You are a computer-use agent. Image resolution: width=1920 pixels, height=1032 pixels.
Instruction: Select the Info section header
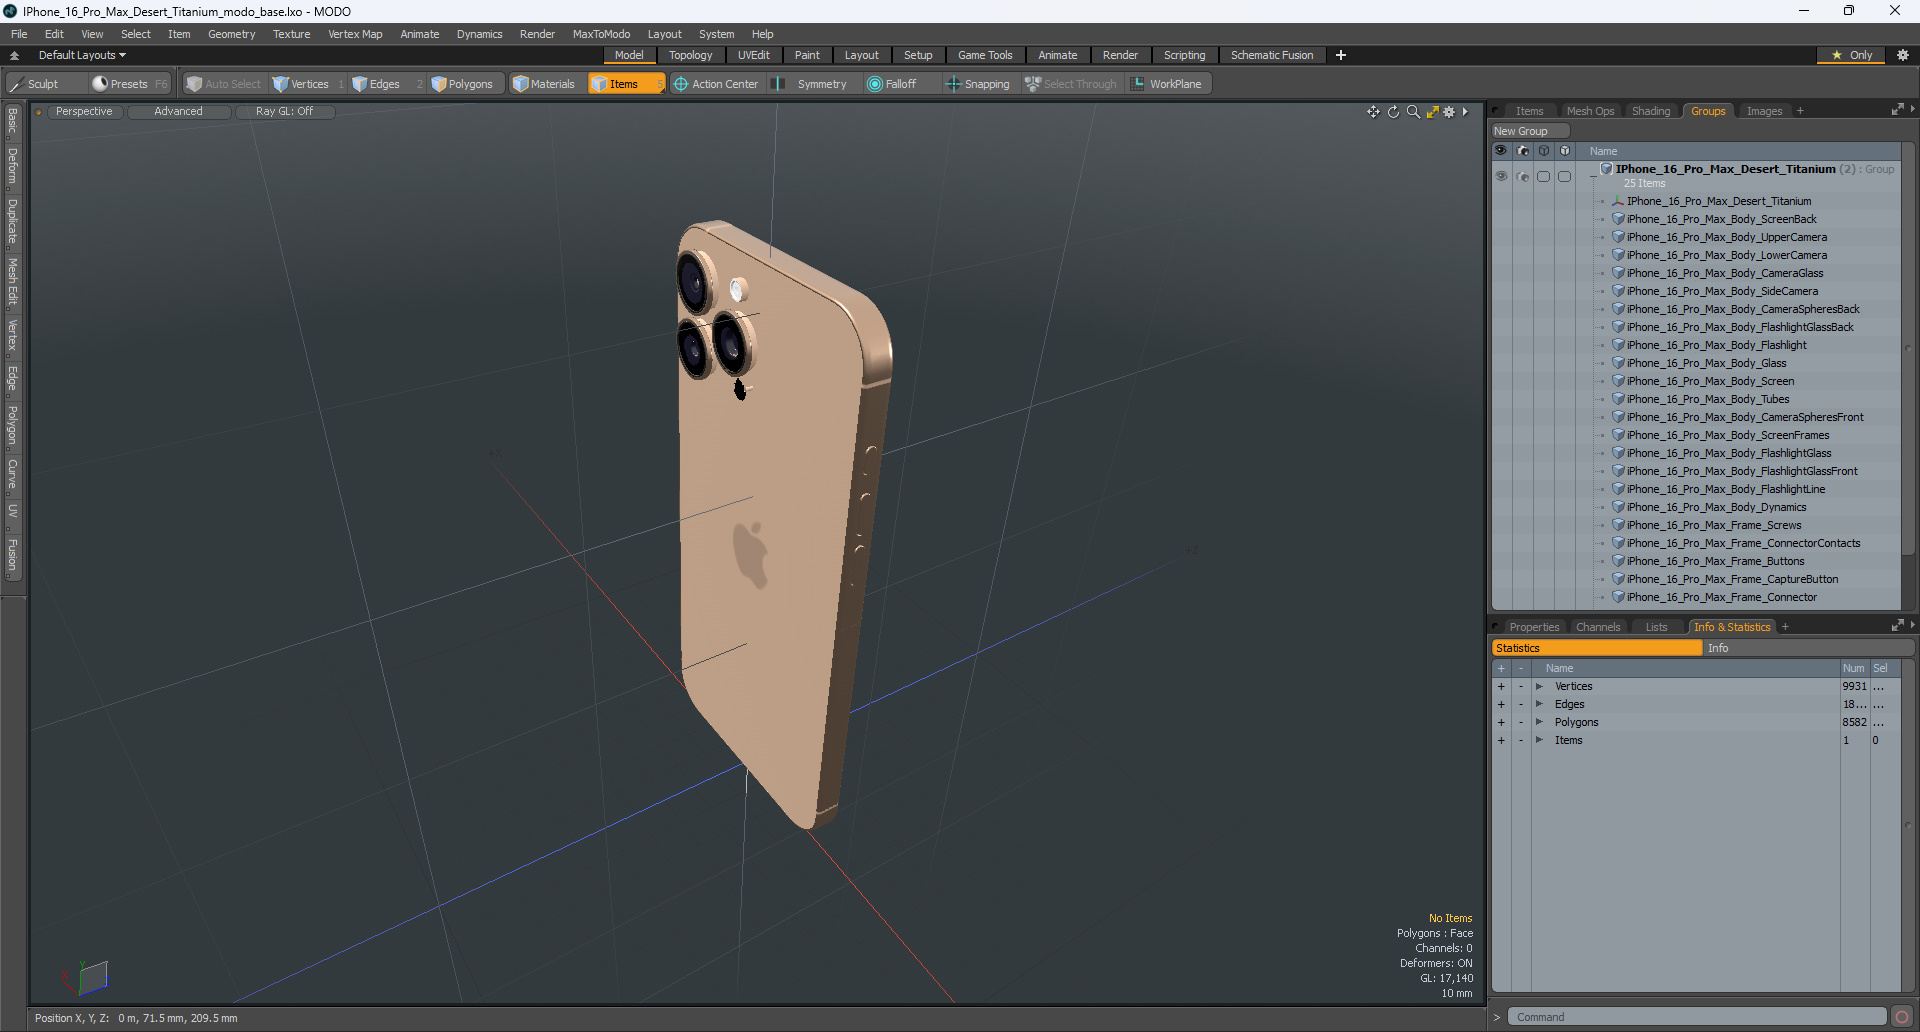tap(1808, 648)
